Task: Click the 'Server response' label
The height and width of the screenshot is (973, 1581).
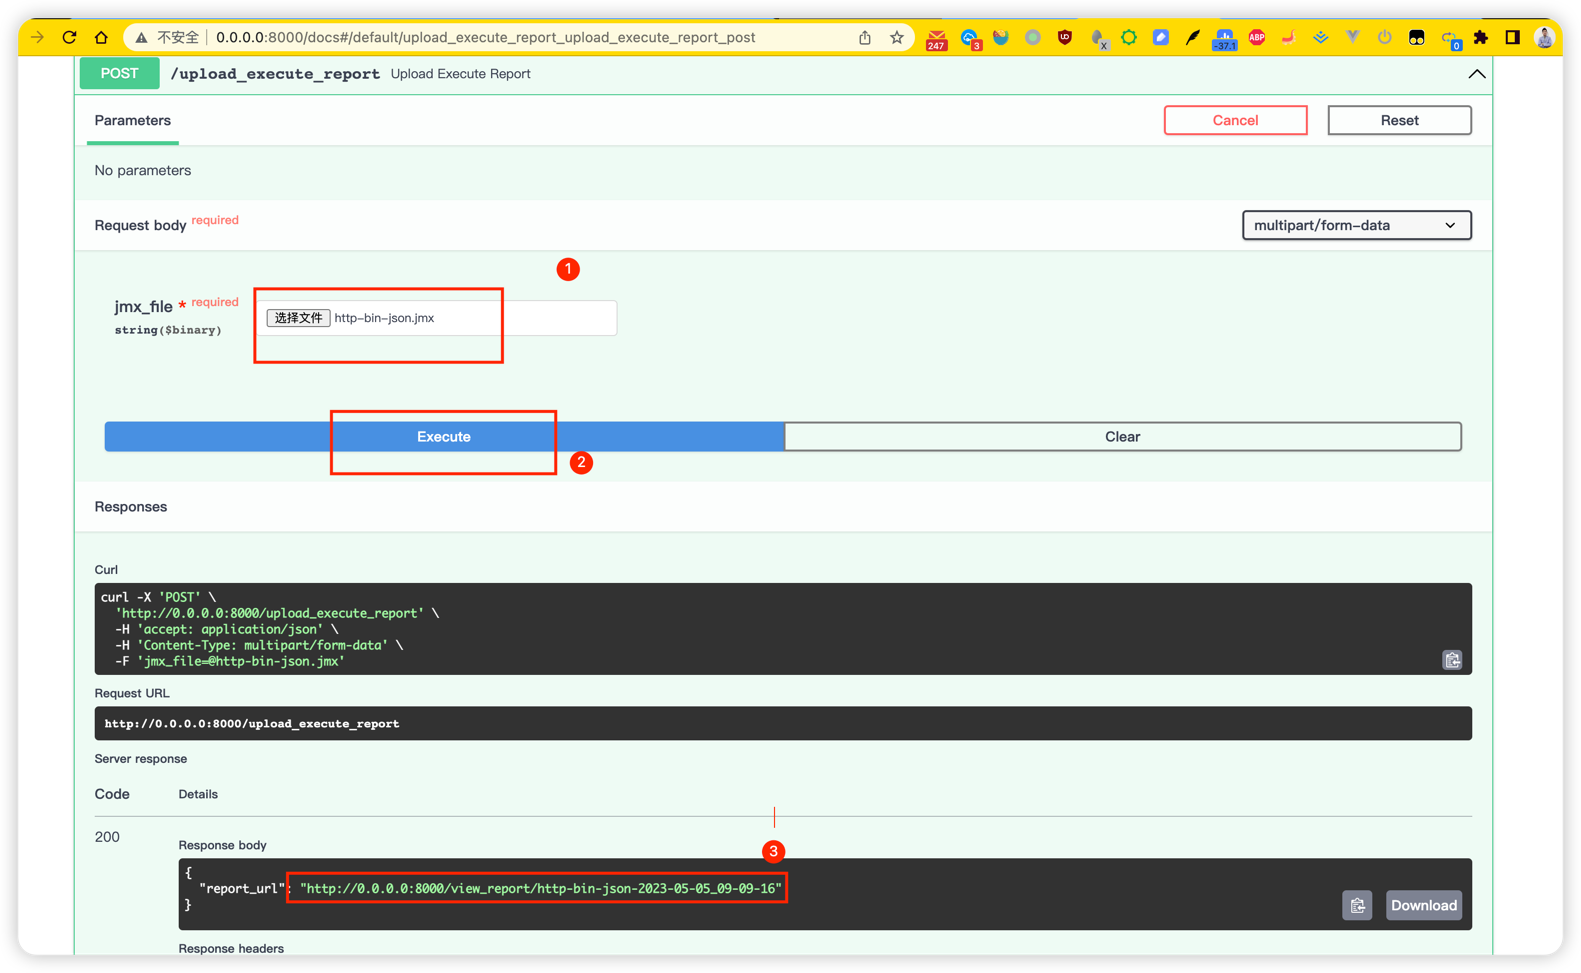Action: pyautogui.click(x=140, y=758)
